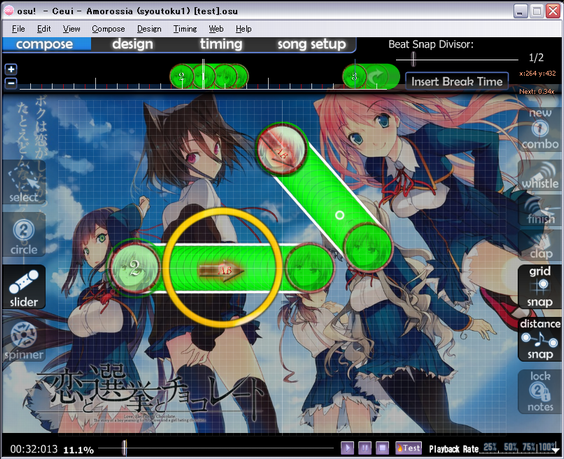Zoom out timeline with minus icon
Screen dimensions: 564x459
[11, 83]
